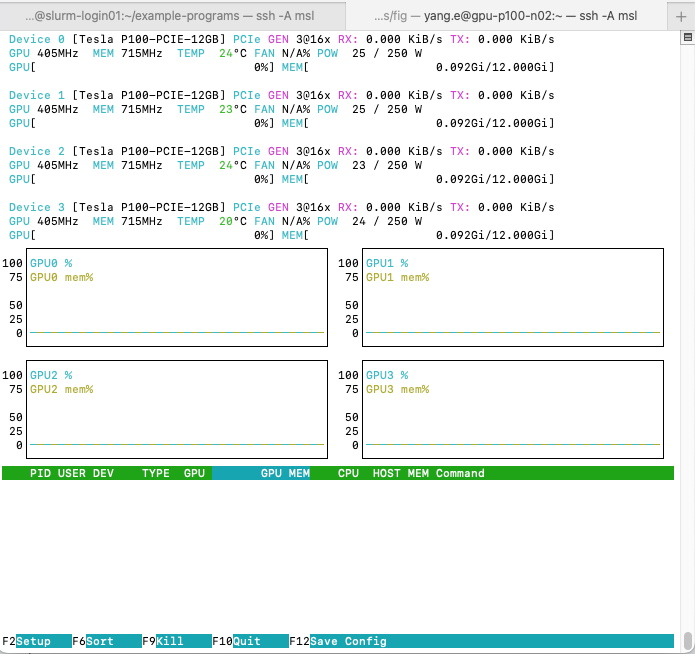This screenshot has width=695, height=654.
Task: Click the GPU0 % graph legend
Action: [51, 263]
